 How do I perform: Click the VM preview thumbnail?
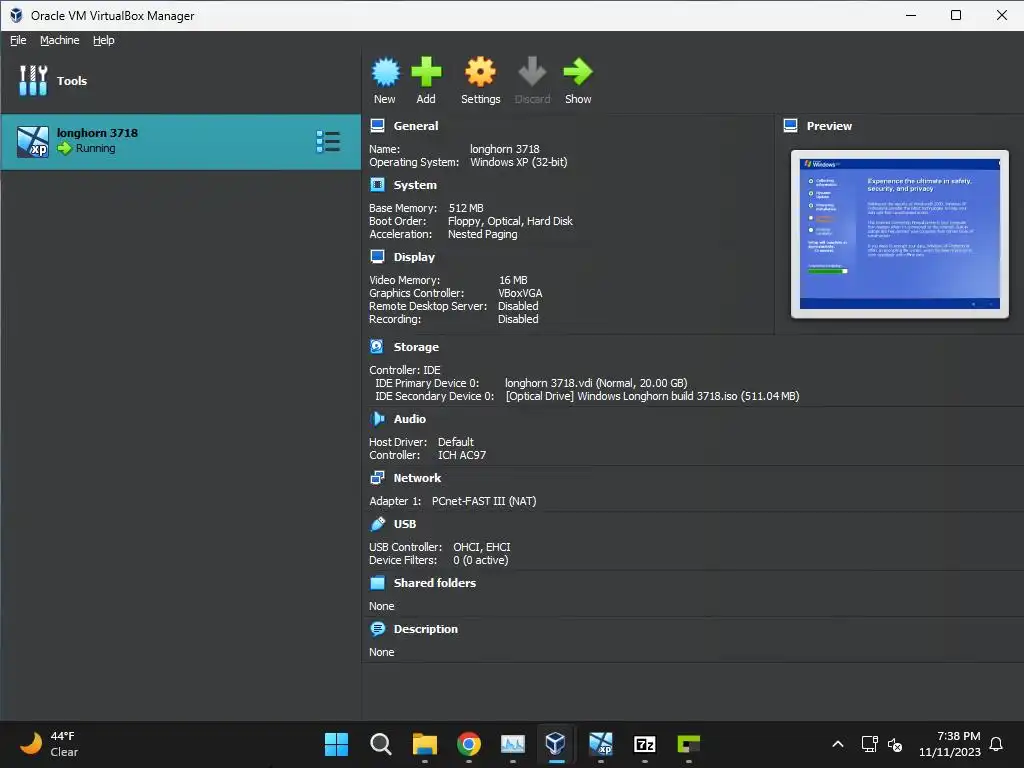[x=899, y=234]
